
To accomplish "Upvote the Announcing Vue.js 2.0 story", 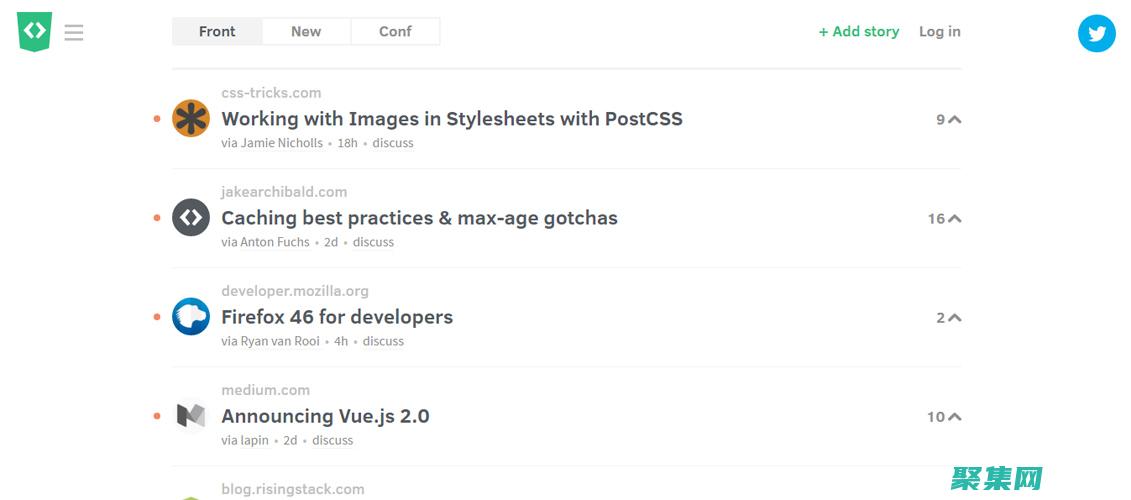I will click(954, 416).
